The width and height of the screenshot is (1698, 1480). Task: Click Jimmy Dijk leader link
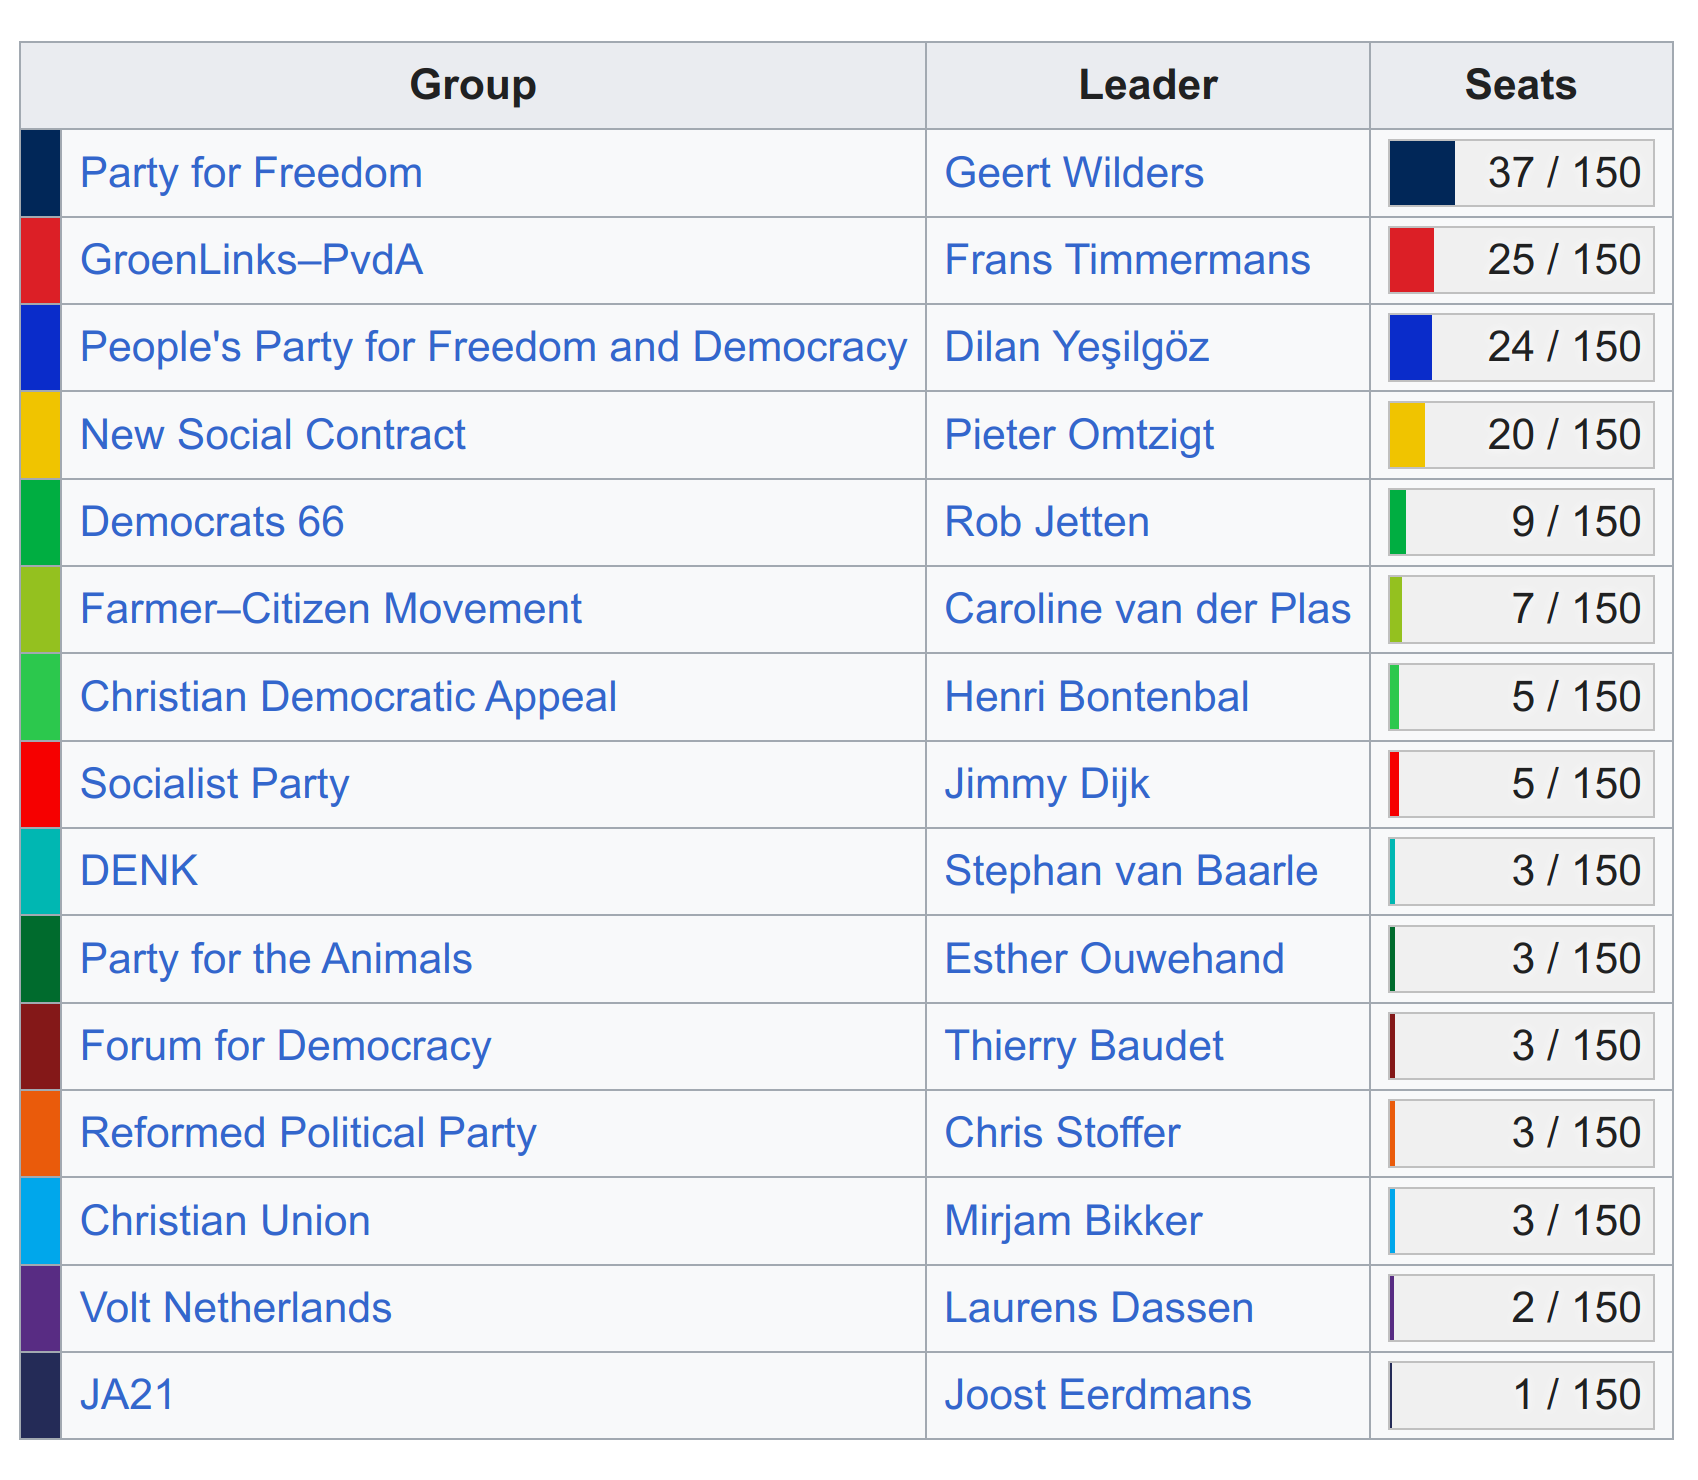(x=1046, y=784)
